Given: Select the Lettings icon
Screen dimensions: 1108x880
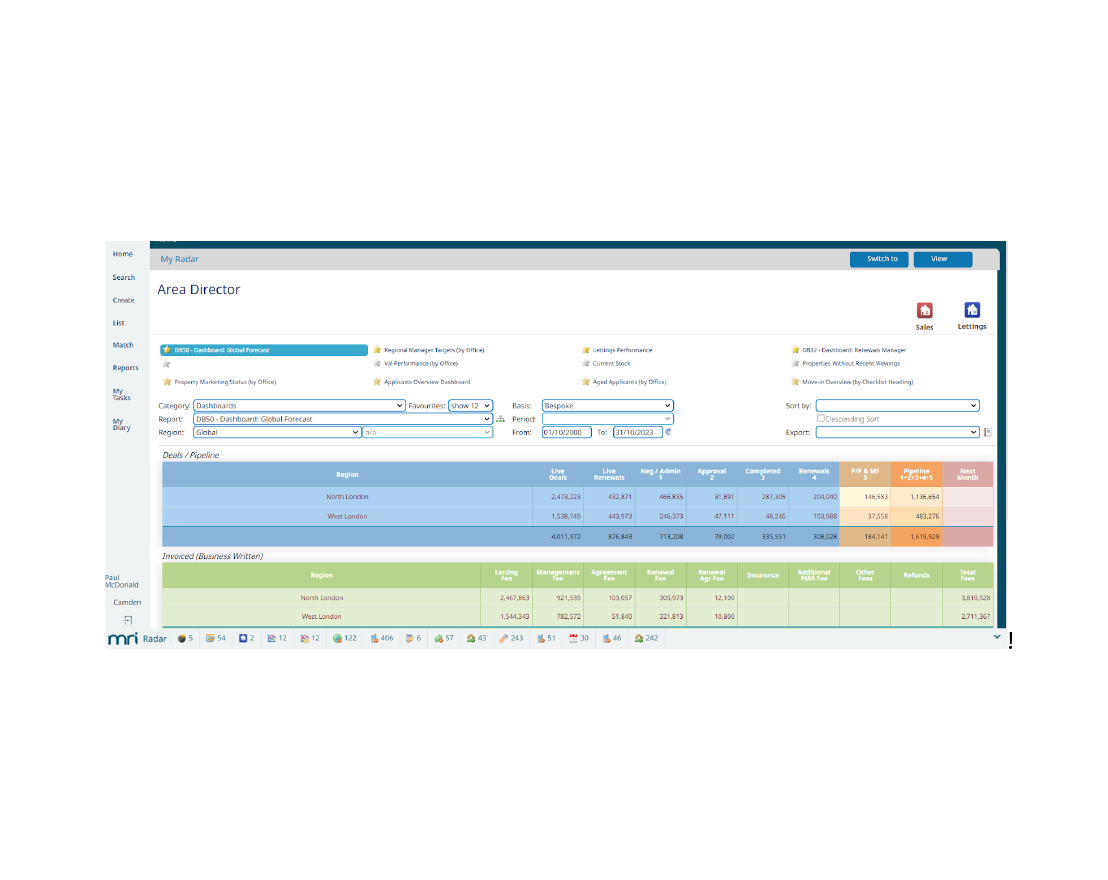Looking at the screenshot, I should (x=970, y=311).
